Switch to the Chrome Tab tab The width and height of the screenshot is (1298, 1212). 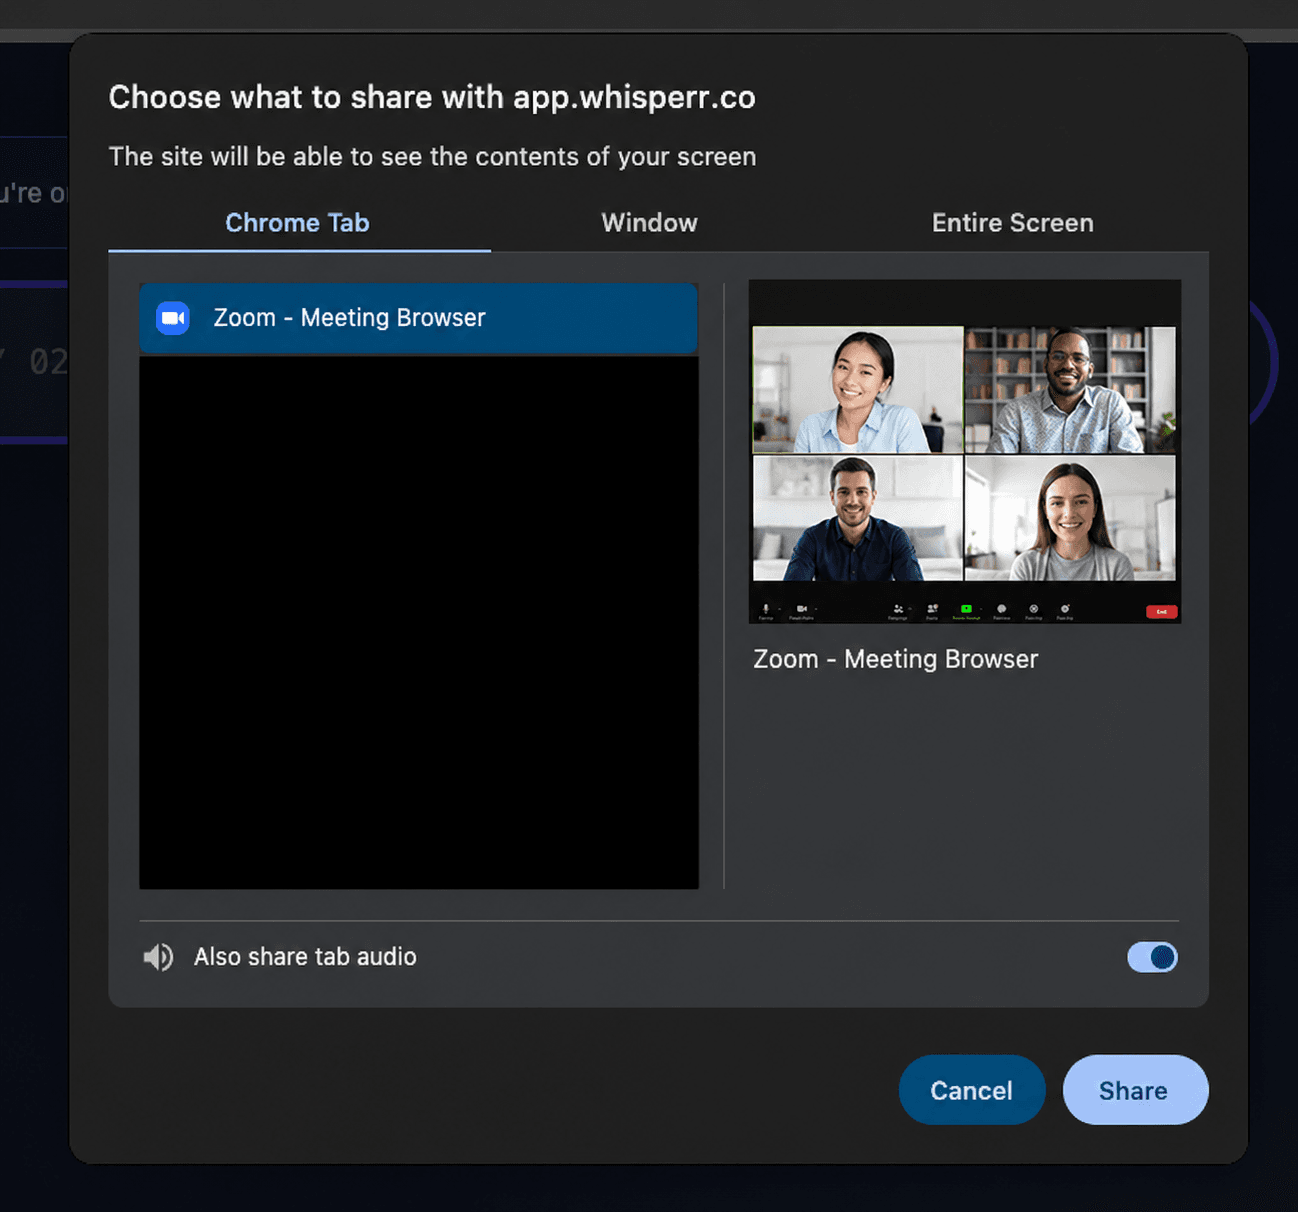[298, 222]
